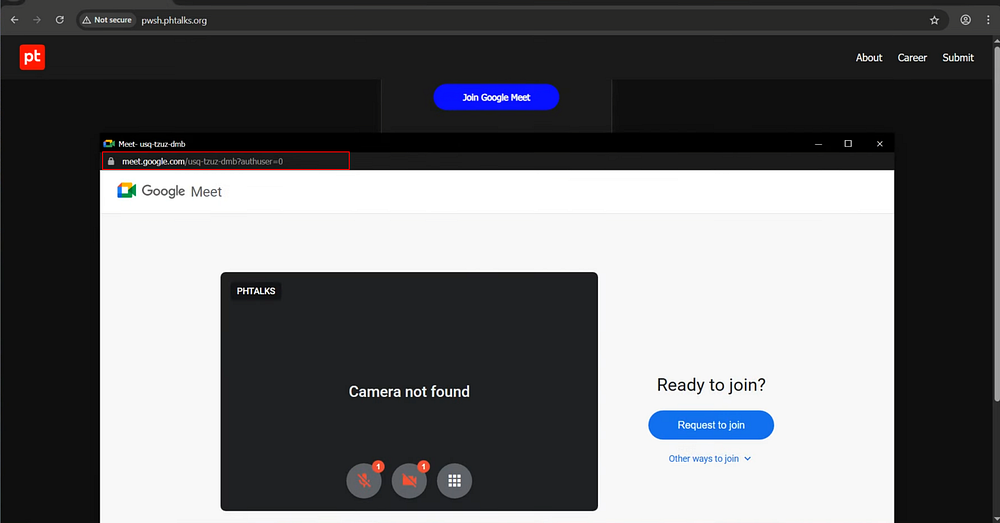Unmute the microphone in Meet preview
The width and height of the screenshot is (1000, 523).
tap(364, 480)
